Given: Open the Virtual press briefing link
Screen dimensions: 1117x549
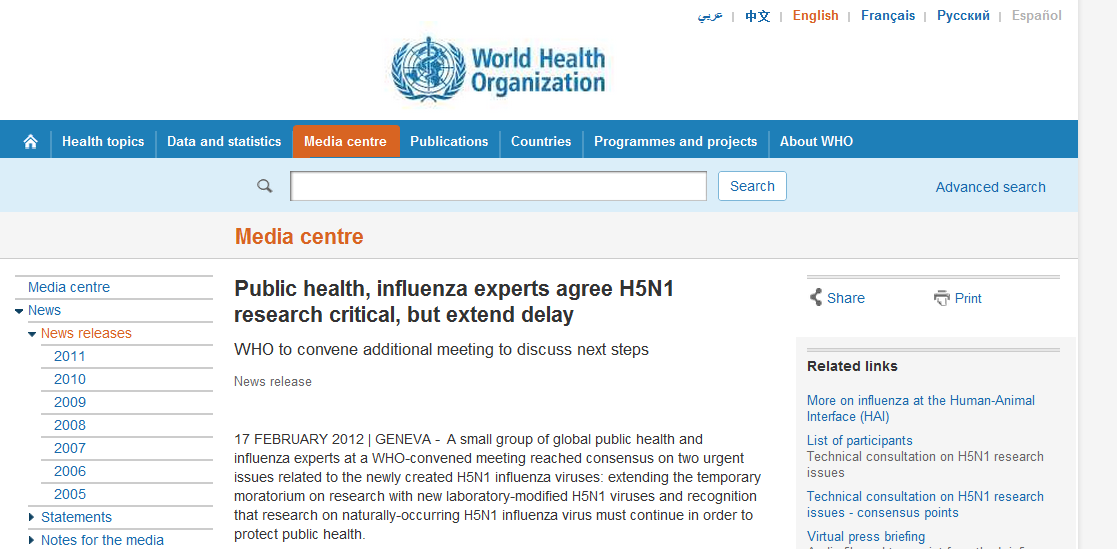Looking at the screenshot, I should pyautogui.click(x=866, y=536).
